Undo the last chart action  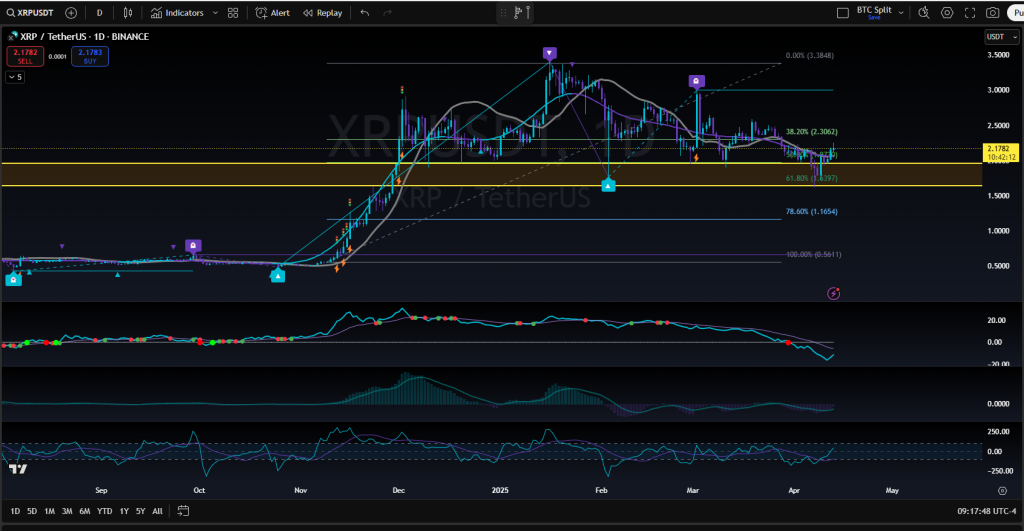365,12
